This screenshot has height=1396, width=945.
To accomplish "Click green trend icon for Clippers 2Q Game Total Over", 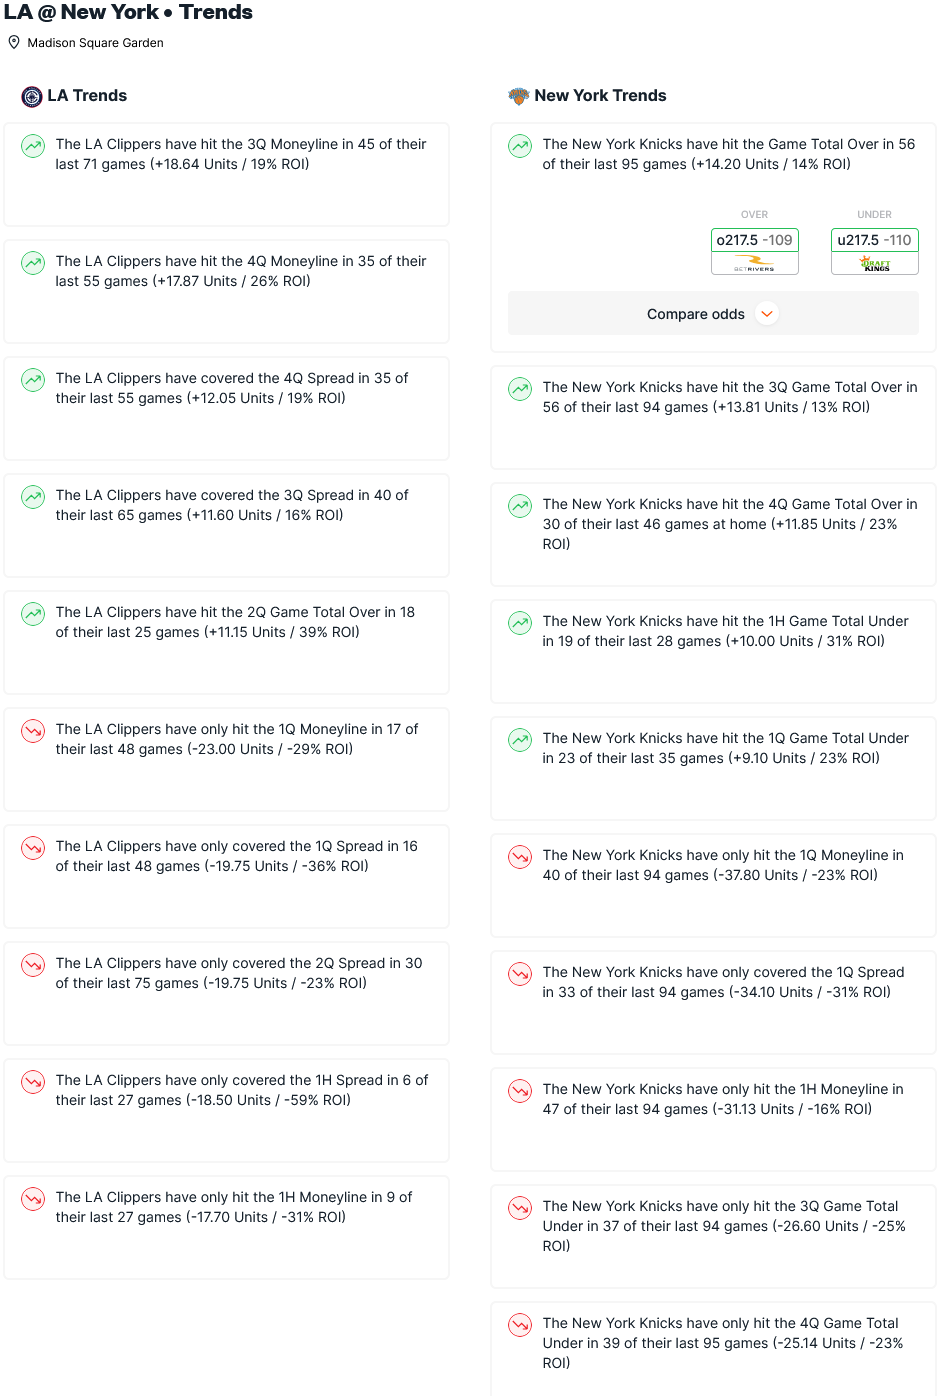I will 33,614.
